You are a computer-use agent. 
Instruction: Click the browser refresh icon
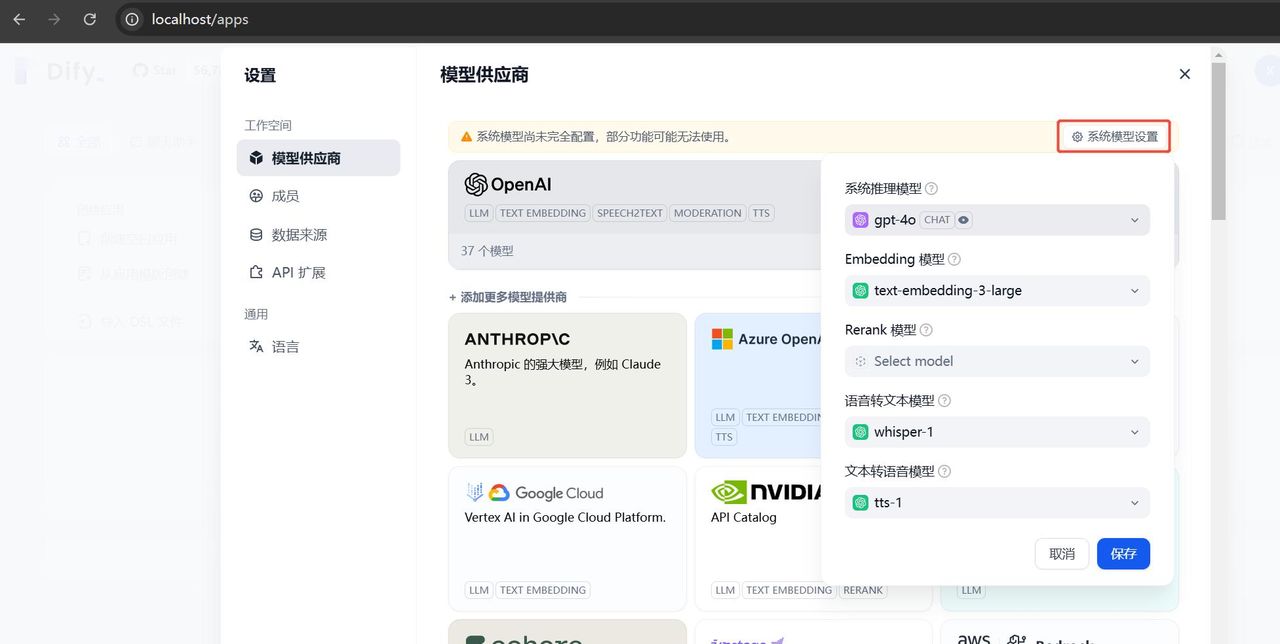89,19
